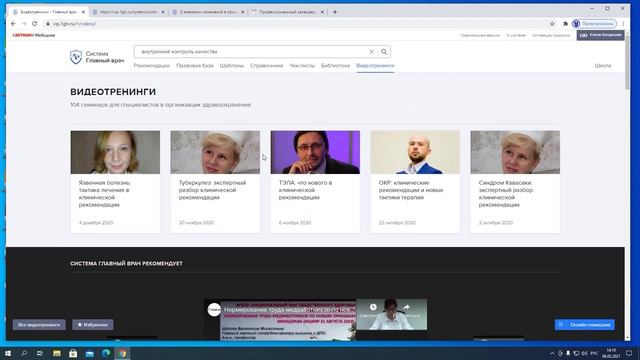Open the Windows Start menu
The height and width of the screenshot is (360, 640).
click(x=8, y=353)
